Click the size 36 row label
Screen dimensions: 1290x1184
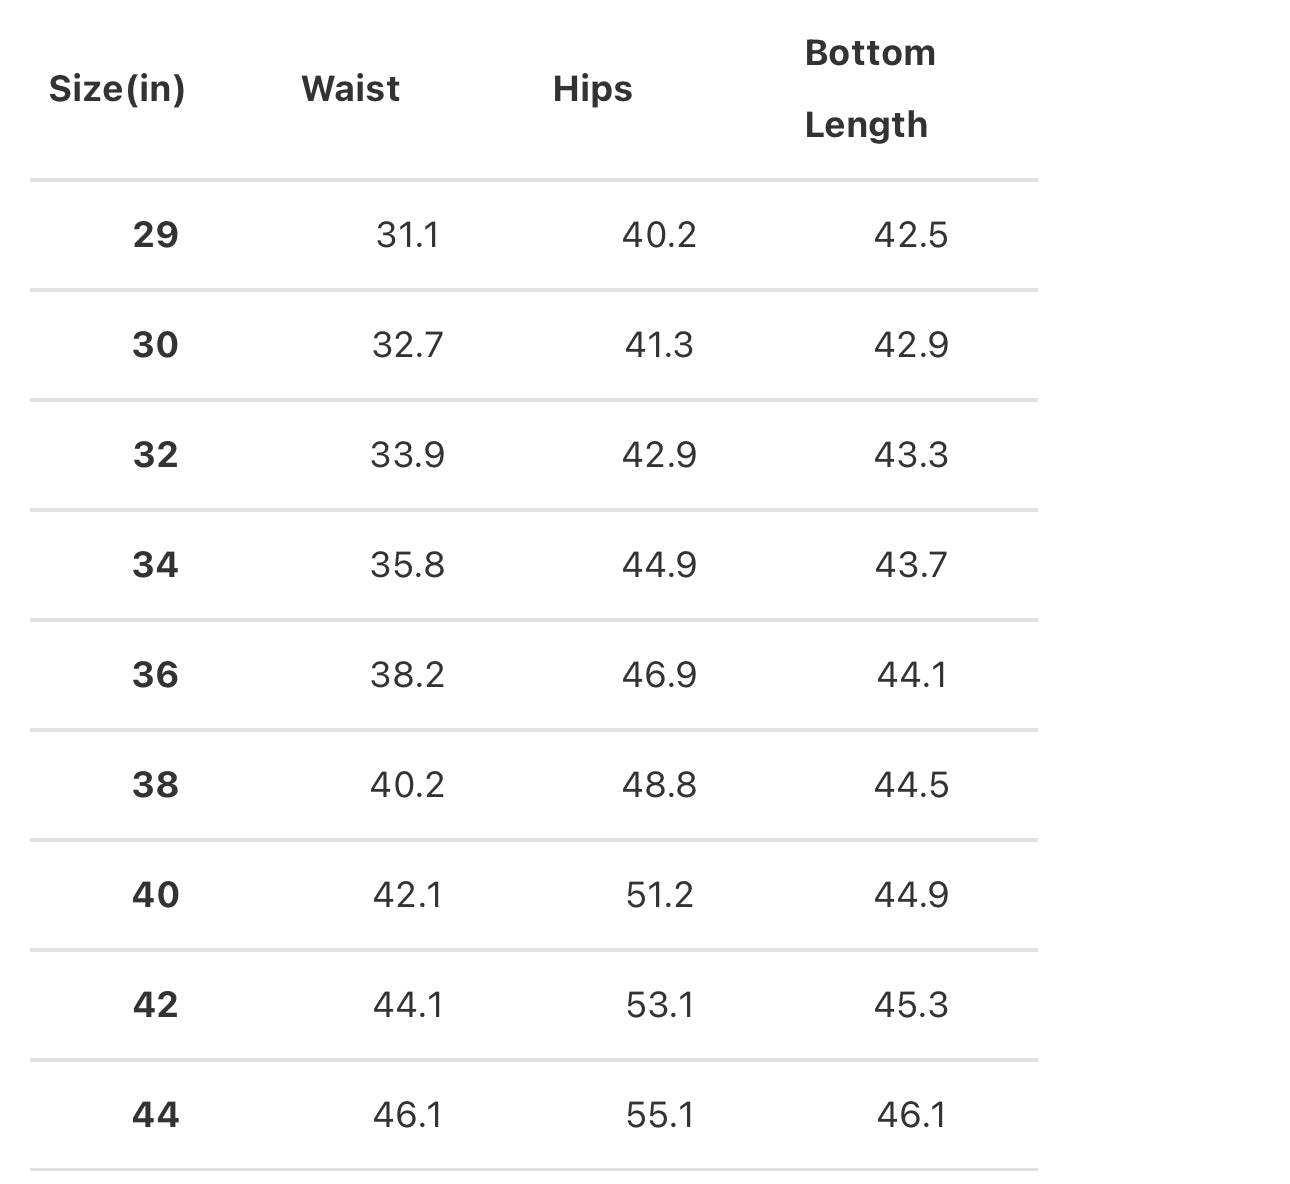[x=155, y=675]
